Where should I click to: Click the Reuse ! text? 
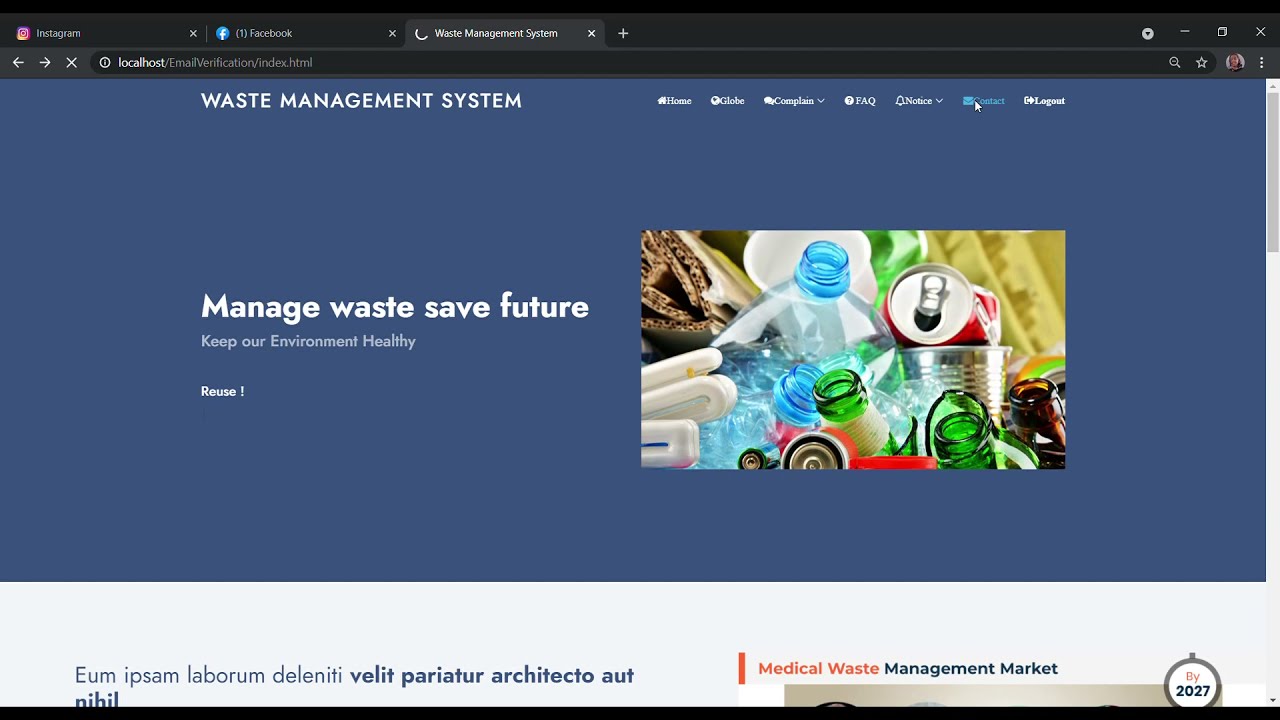tap(222, 391)
